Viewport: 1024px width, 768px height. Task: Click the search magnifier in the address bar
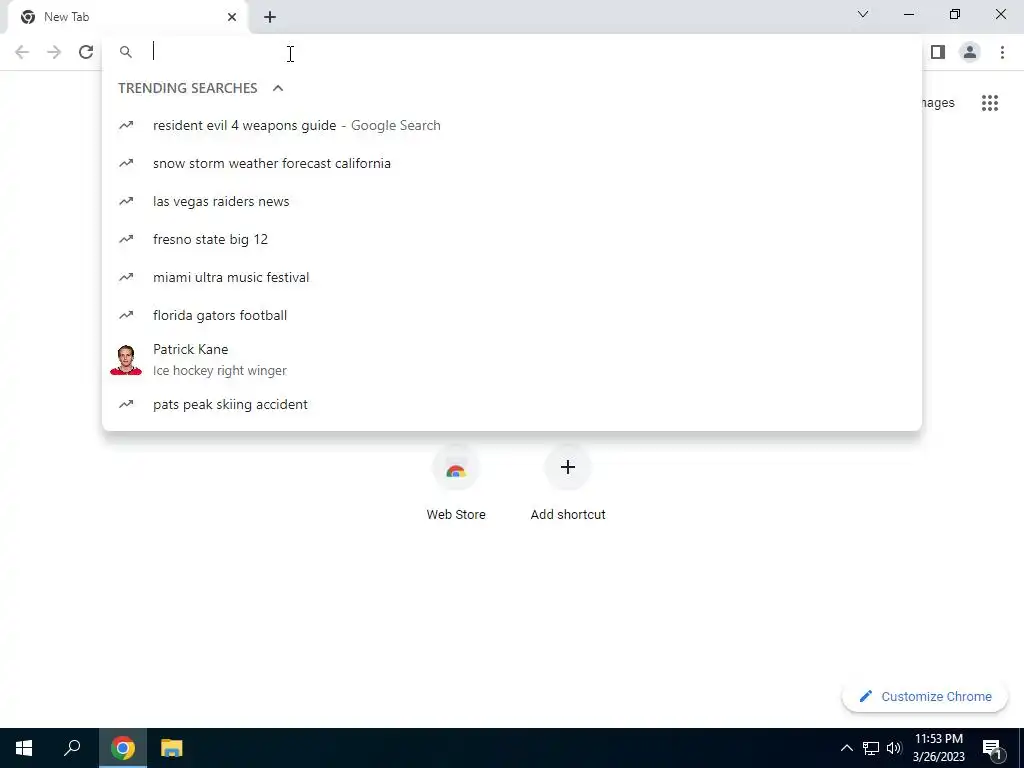[126, 52]
